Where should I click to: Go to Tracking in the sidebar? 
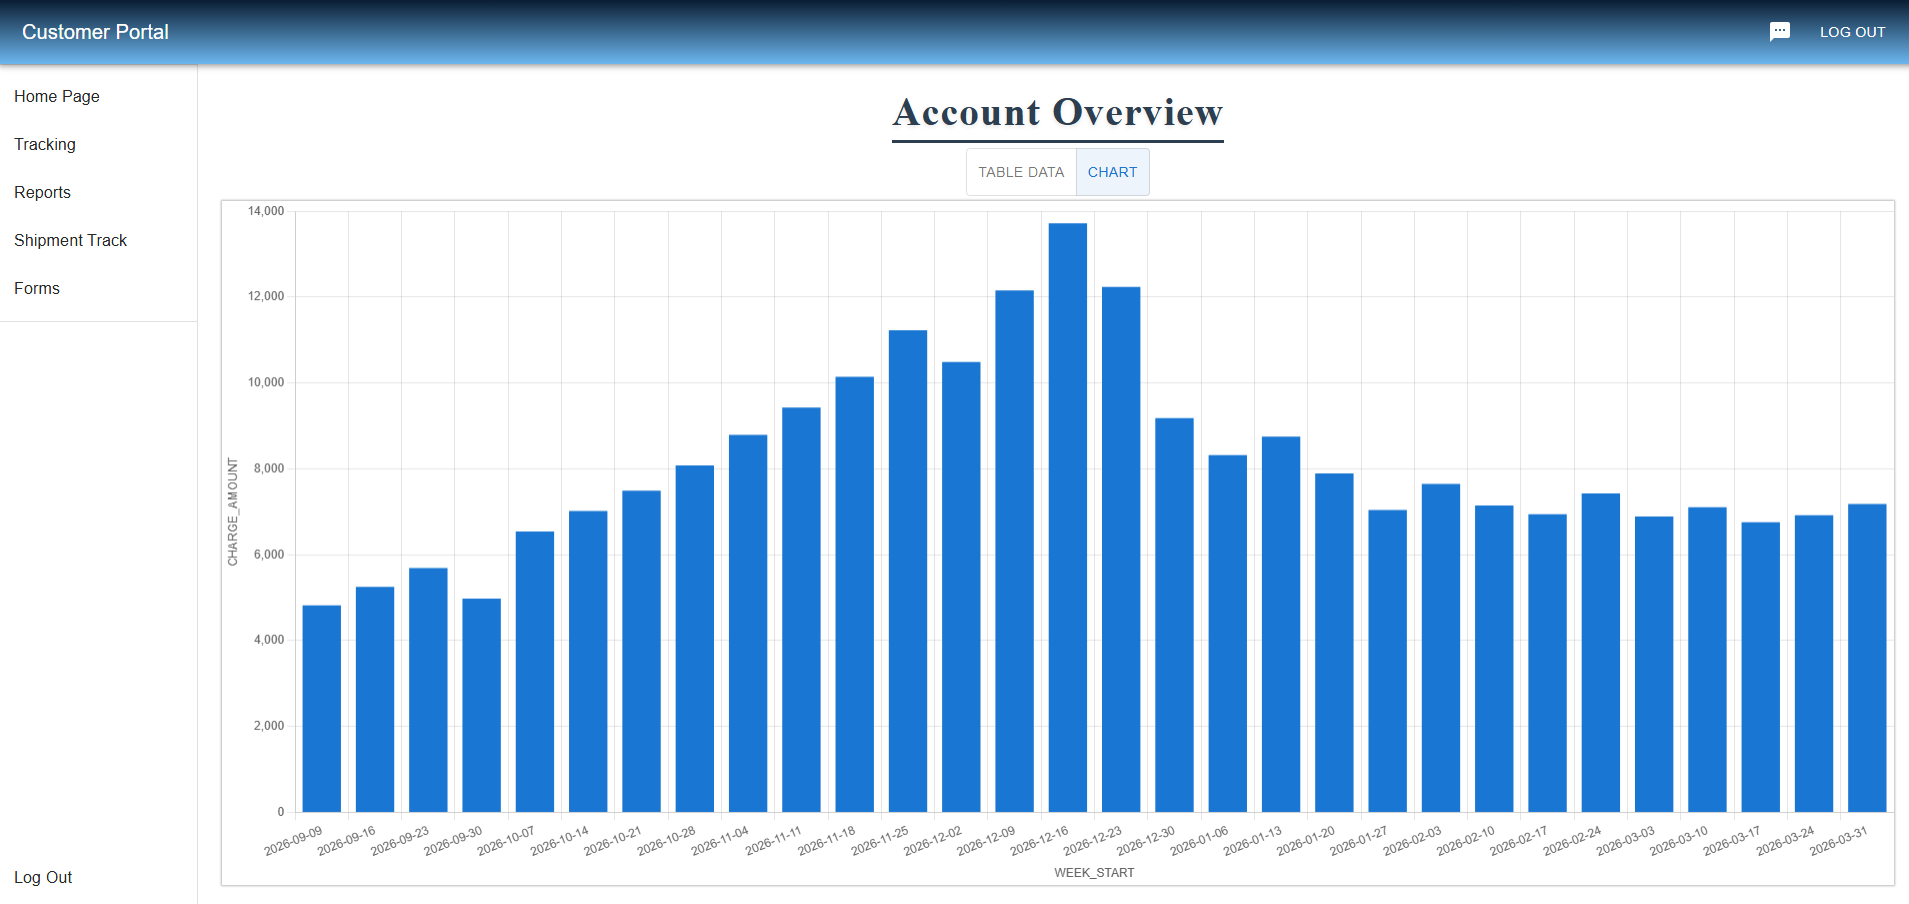point(45,144)
